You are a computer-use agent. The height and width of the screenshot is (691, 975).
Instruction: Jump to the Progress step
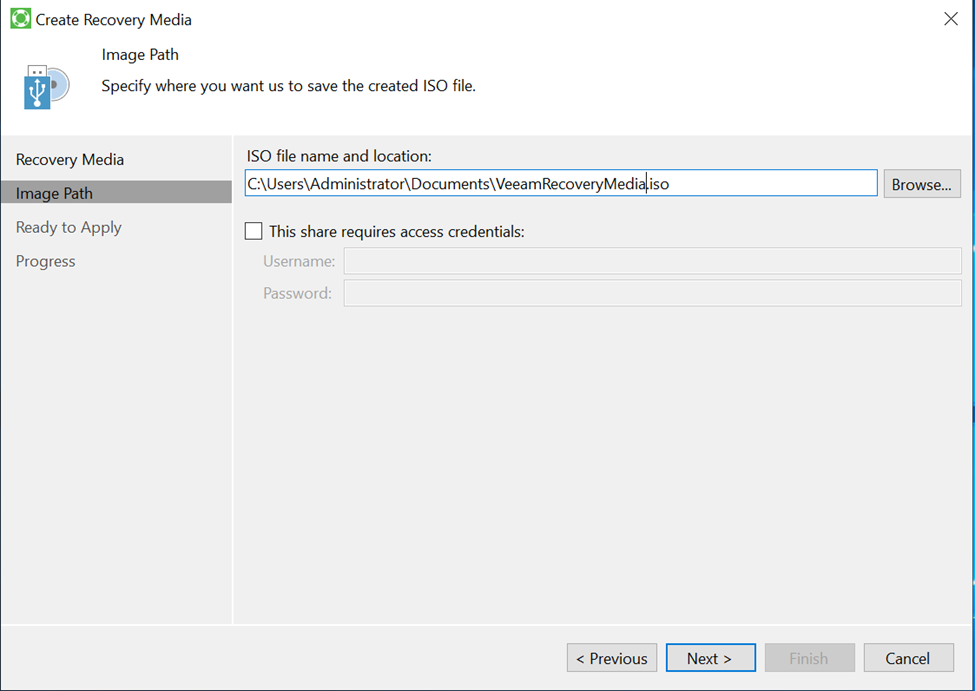tap(46, 261)
